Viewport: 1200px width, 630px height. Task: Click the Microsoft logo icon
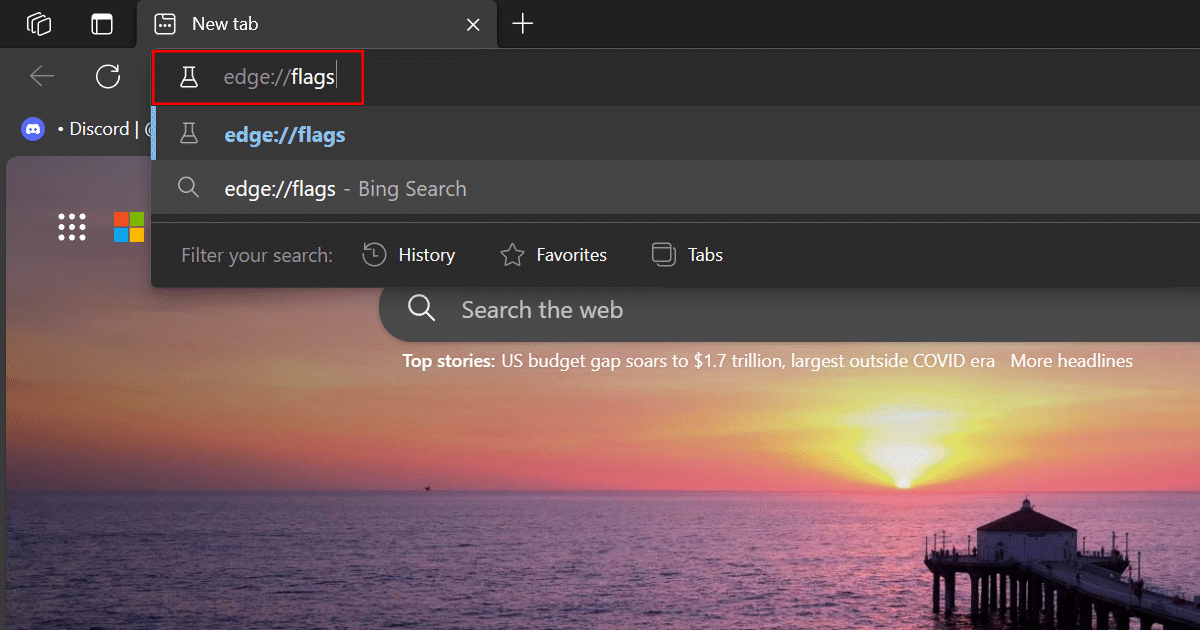coord(129,227)
